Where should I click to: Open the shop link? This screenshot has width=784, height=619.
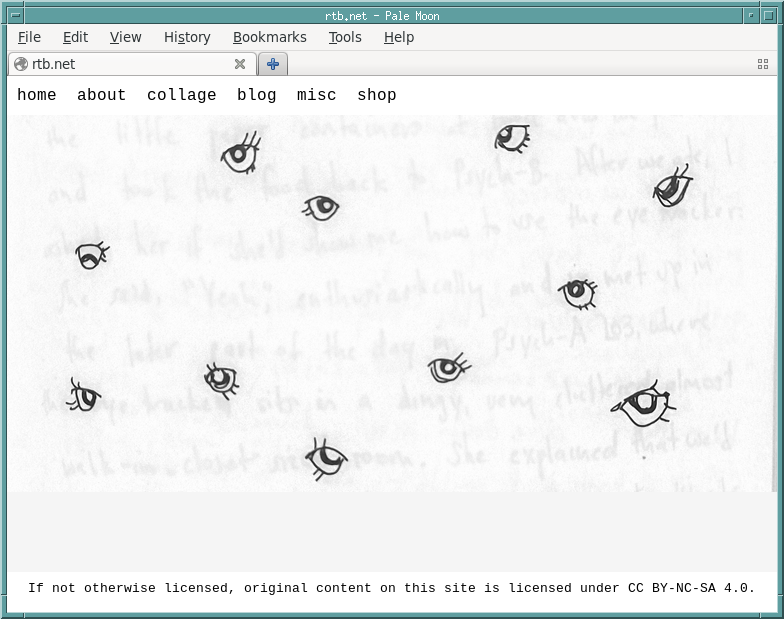coord(377,95)
